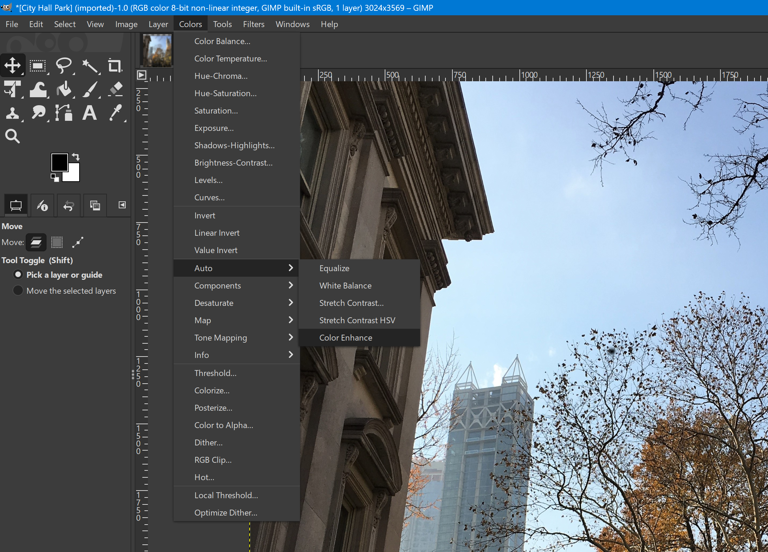Expand the Components submenu

[x=237, y=286]
